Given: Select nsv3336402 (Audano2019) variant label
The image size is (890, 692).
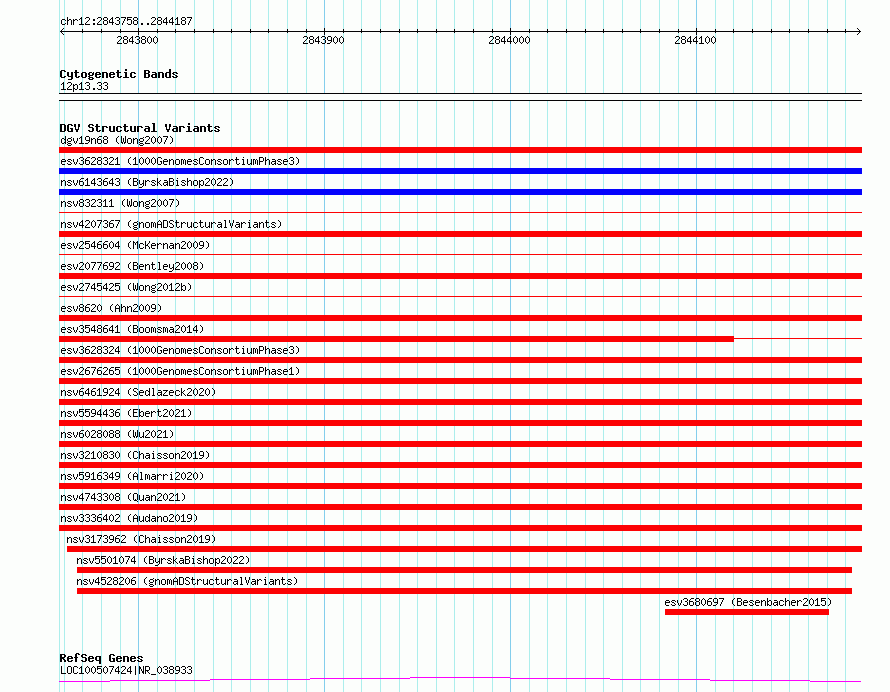Looking at the screenshot, I should [129, 518].
